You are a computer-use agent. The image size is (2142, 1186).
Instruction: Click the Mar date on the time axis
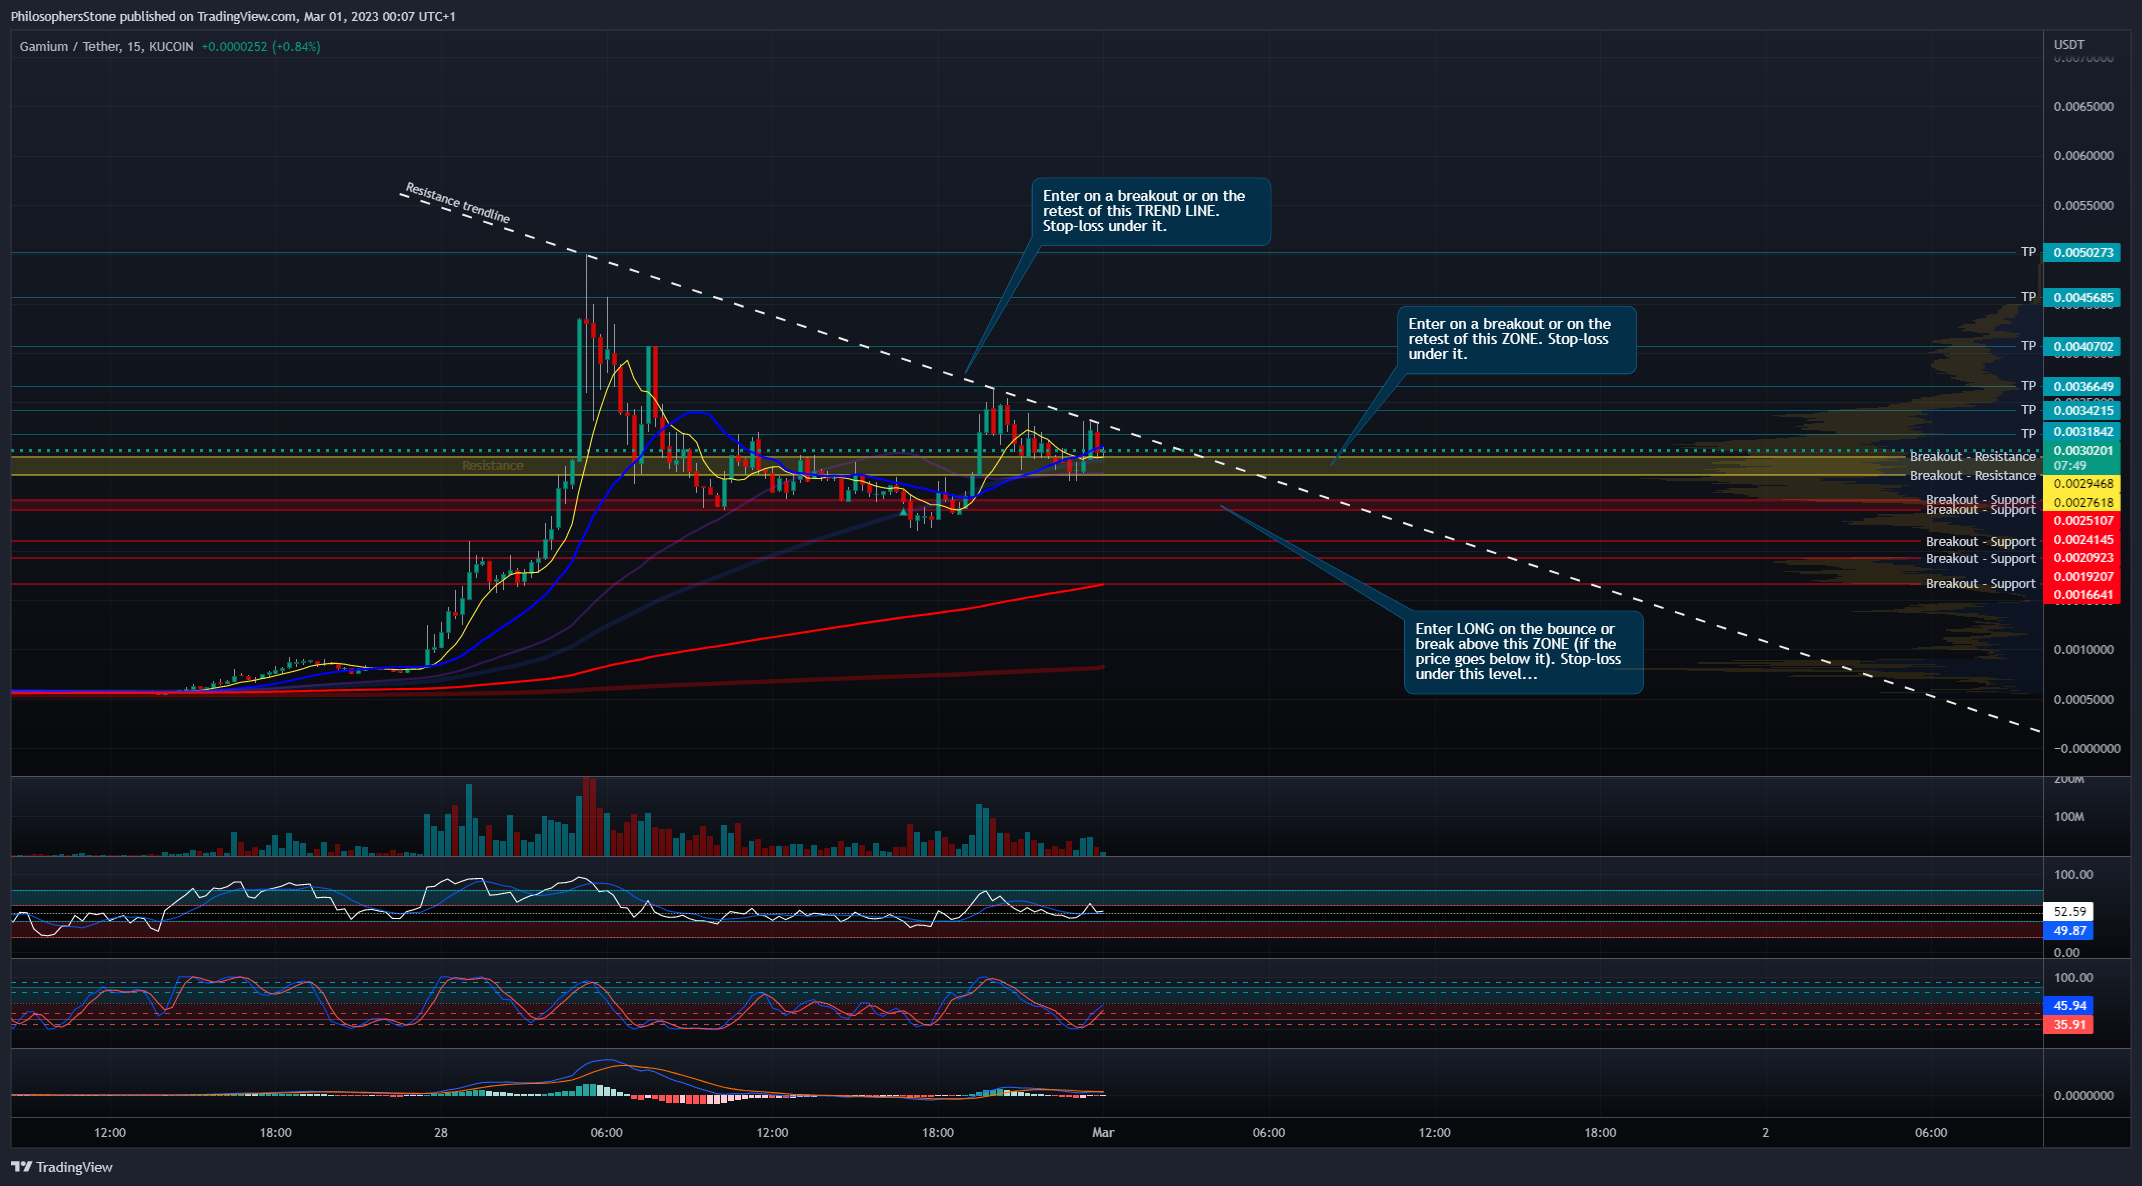[1103, 1133]
